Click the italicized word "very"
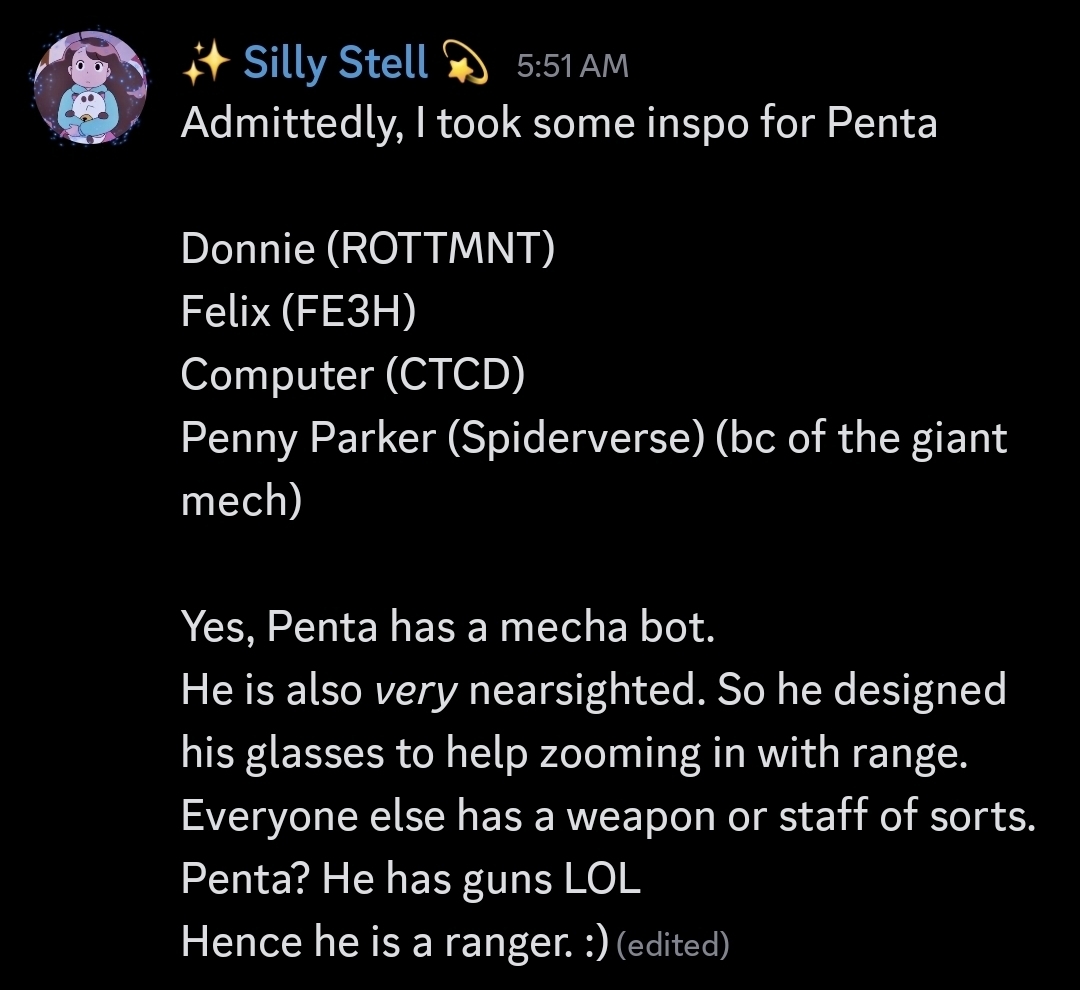The width and height of the screenshot is (1080, 990). pos(415,691)
